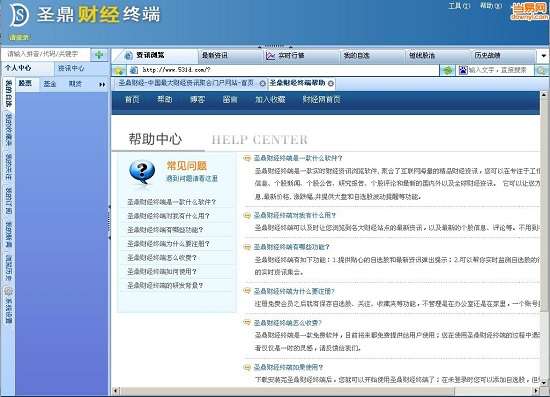Close the 圣鼎财经终端帮助 browser tab
The width and height of the screenshot is (550, 397).
[x=330, y=83]
